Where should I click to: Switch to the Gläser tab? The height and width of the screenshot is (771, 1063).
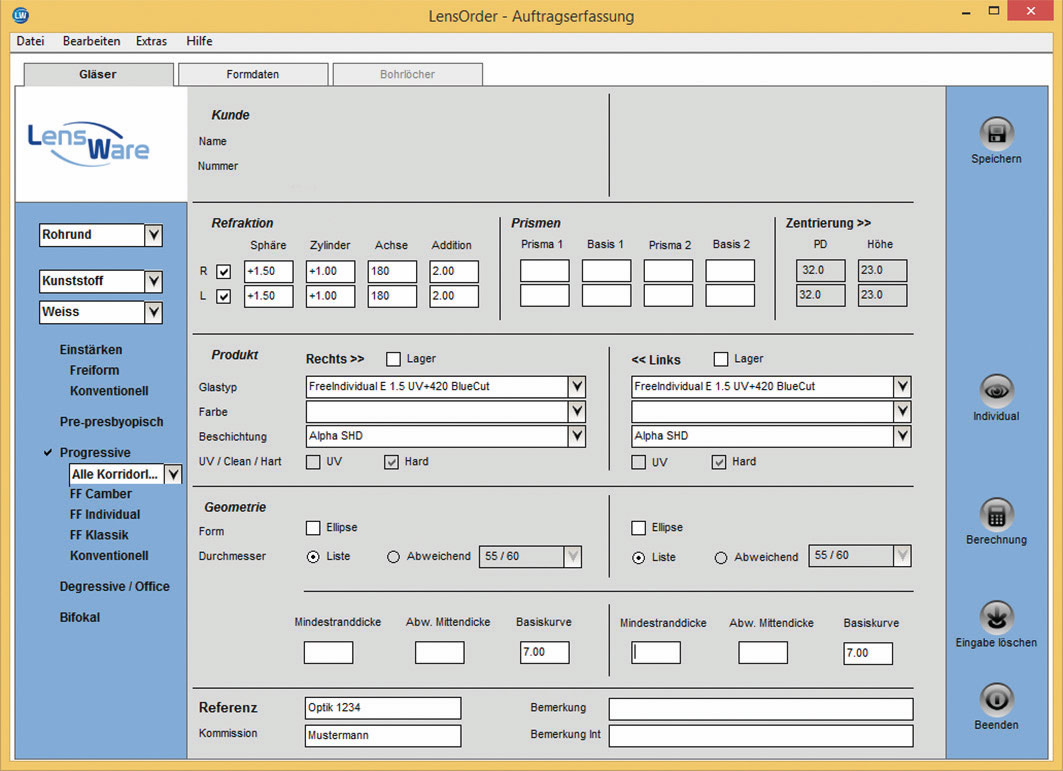(98, 75)
